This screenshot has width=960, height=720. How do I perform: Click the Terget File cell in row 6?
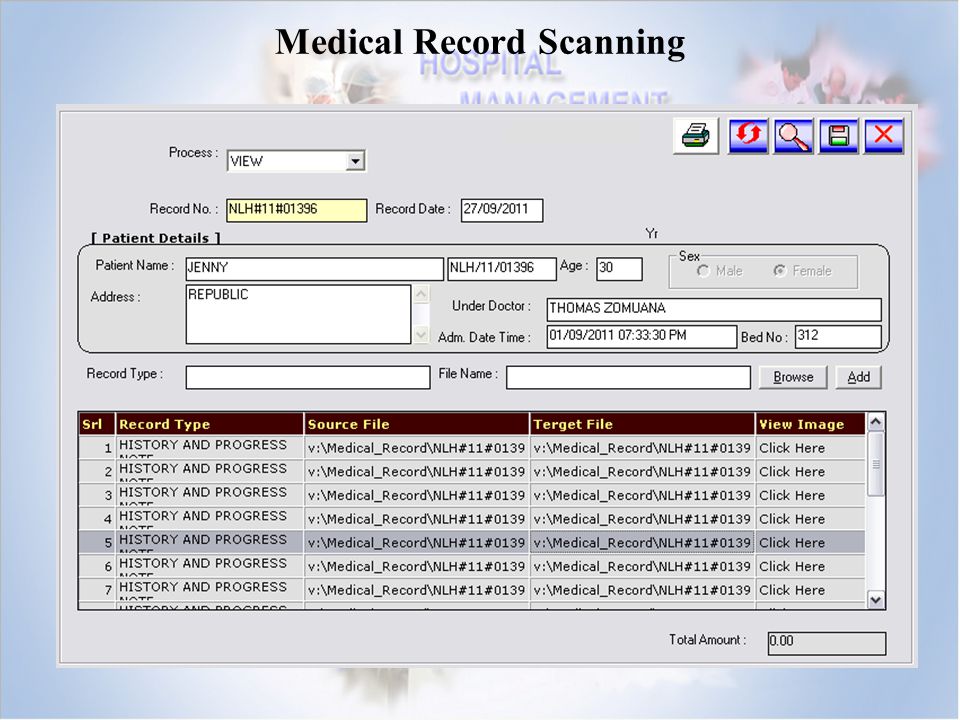click(x=642, y=566)
